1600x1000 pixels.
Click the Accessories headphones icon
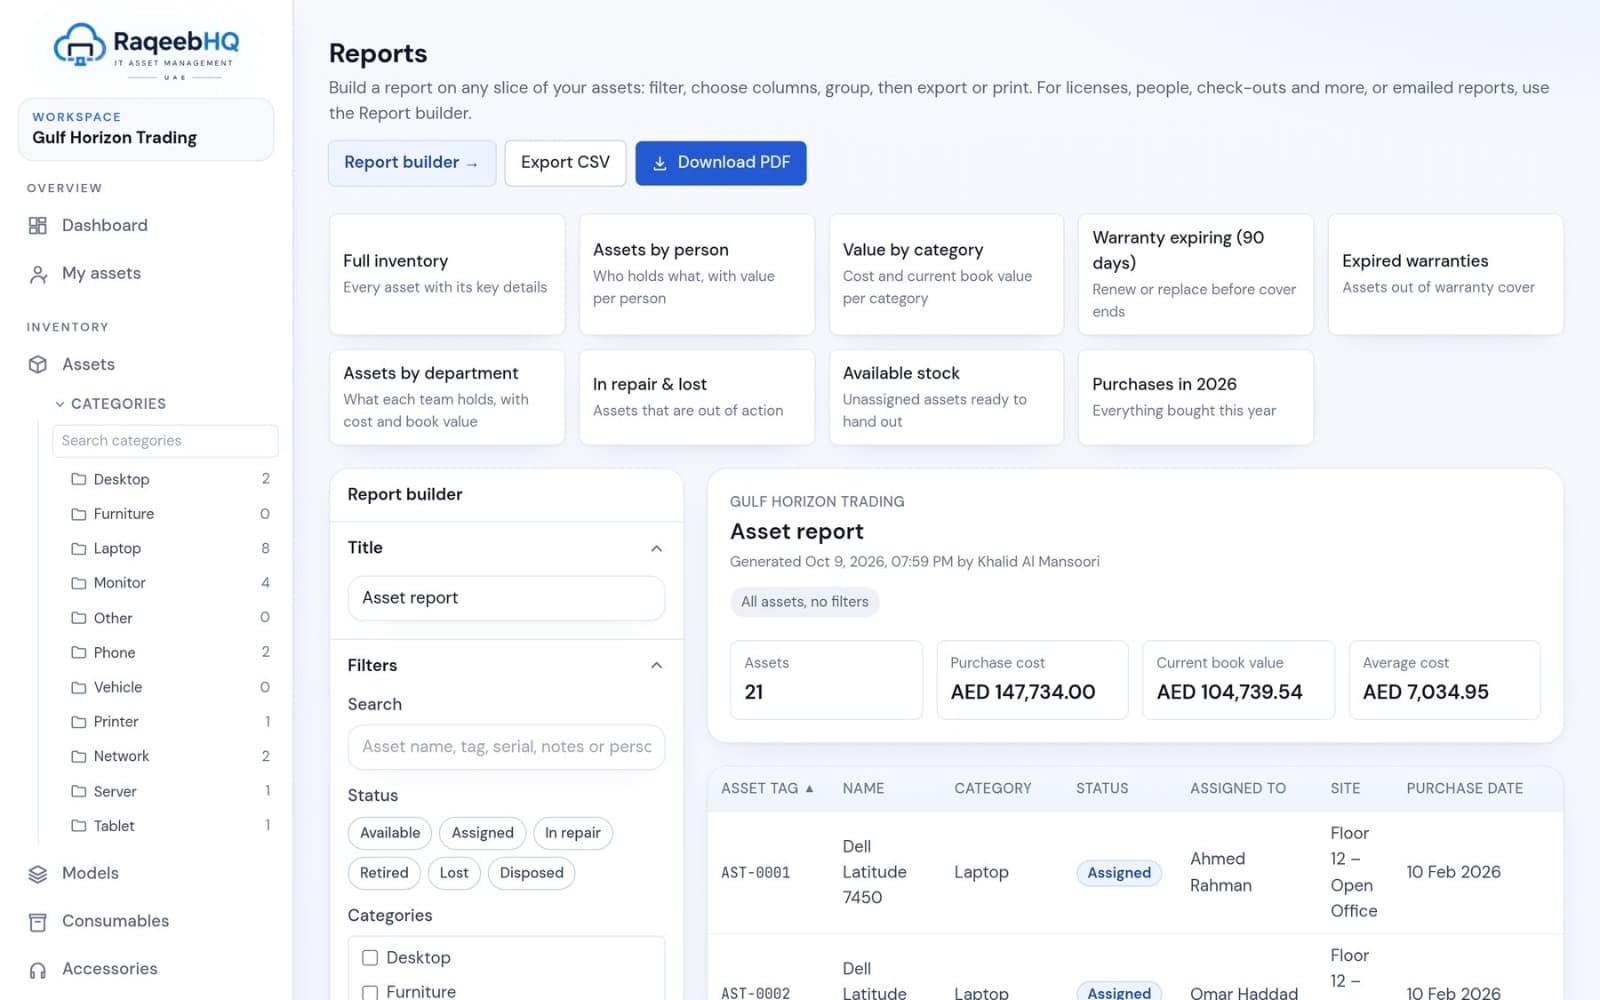[38, 970]
